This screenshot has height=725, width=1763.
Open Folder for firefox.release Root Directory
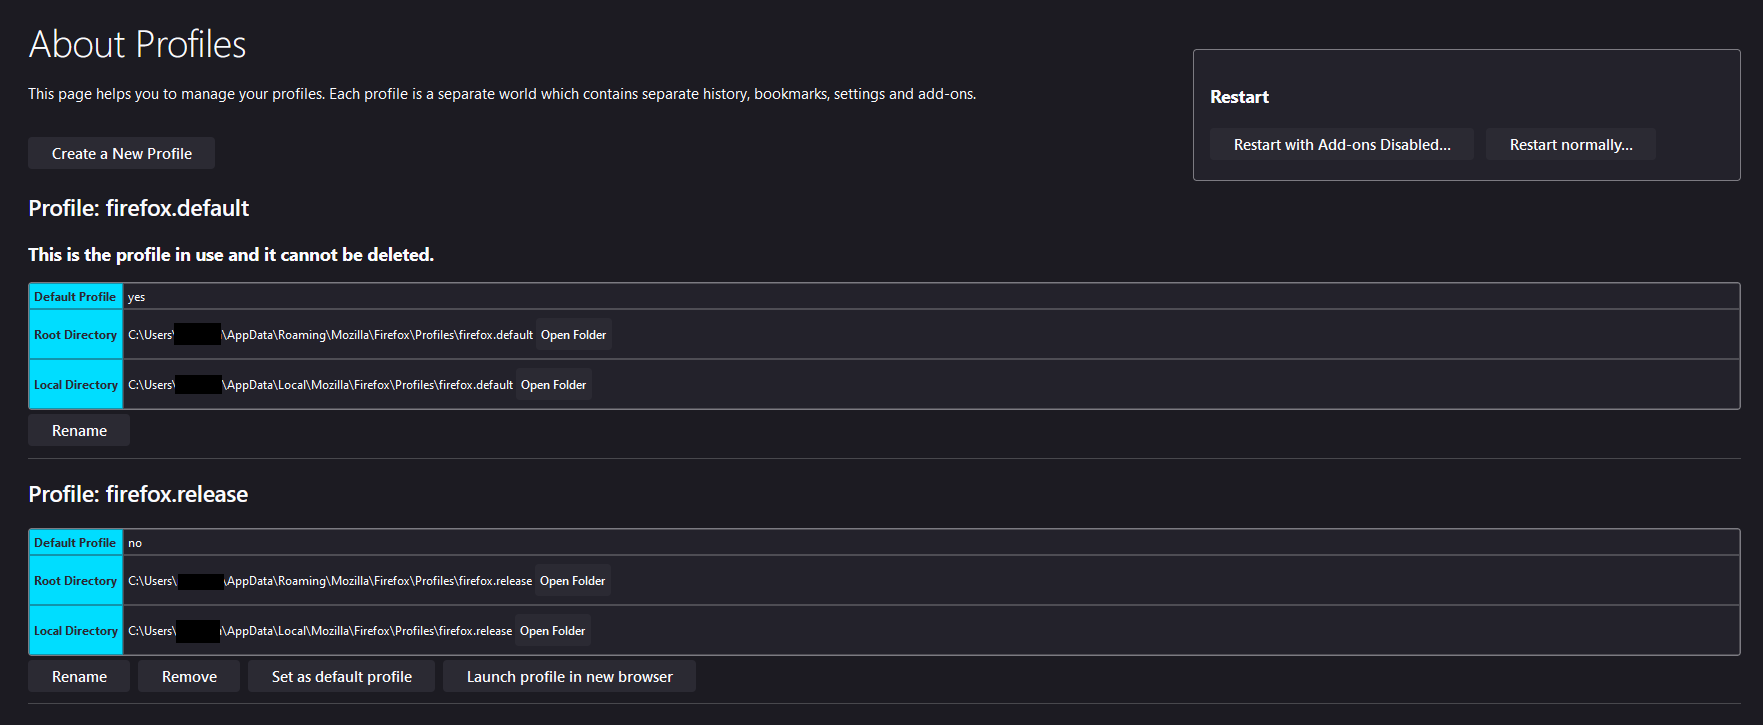(x=572, y=581)
